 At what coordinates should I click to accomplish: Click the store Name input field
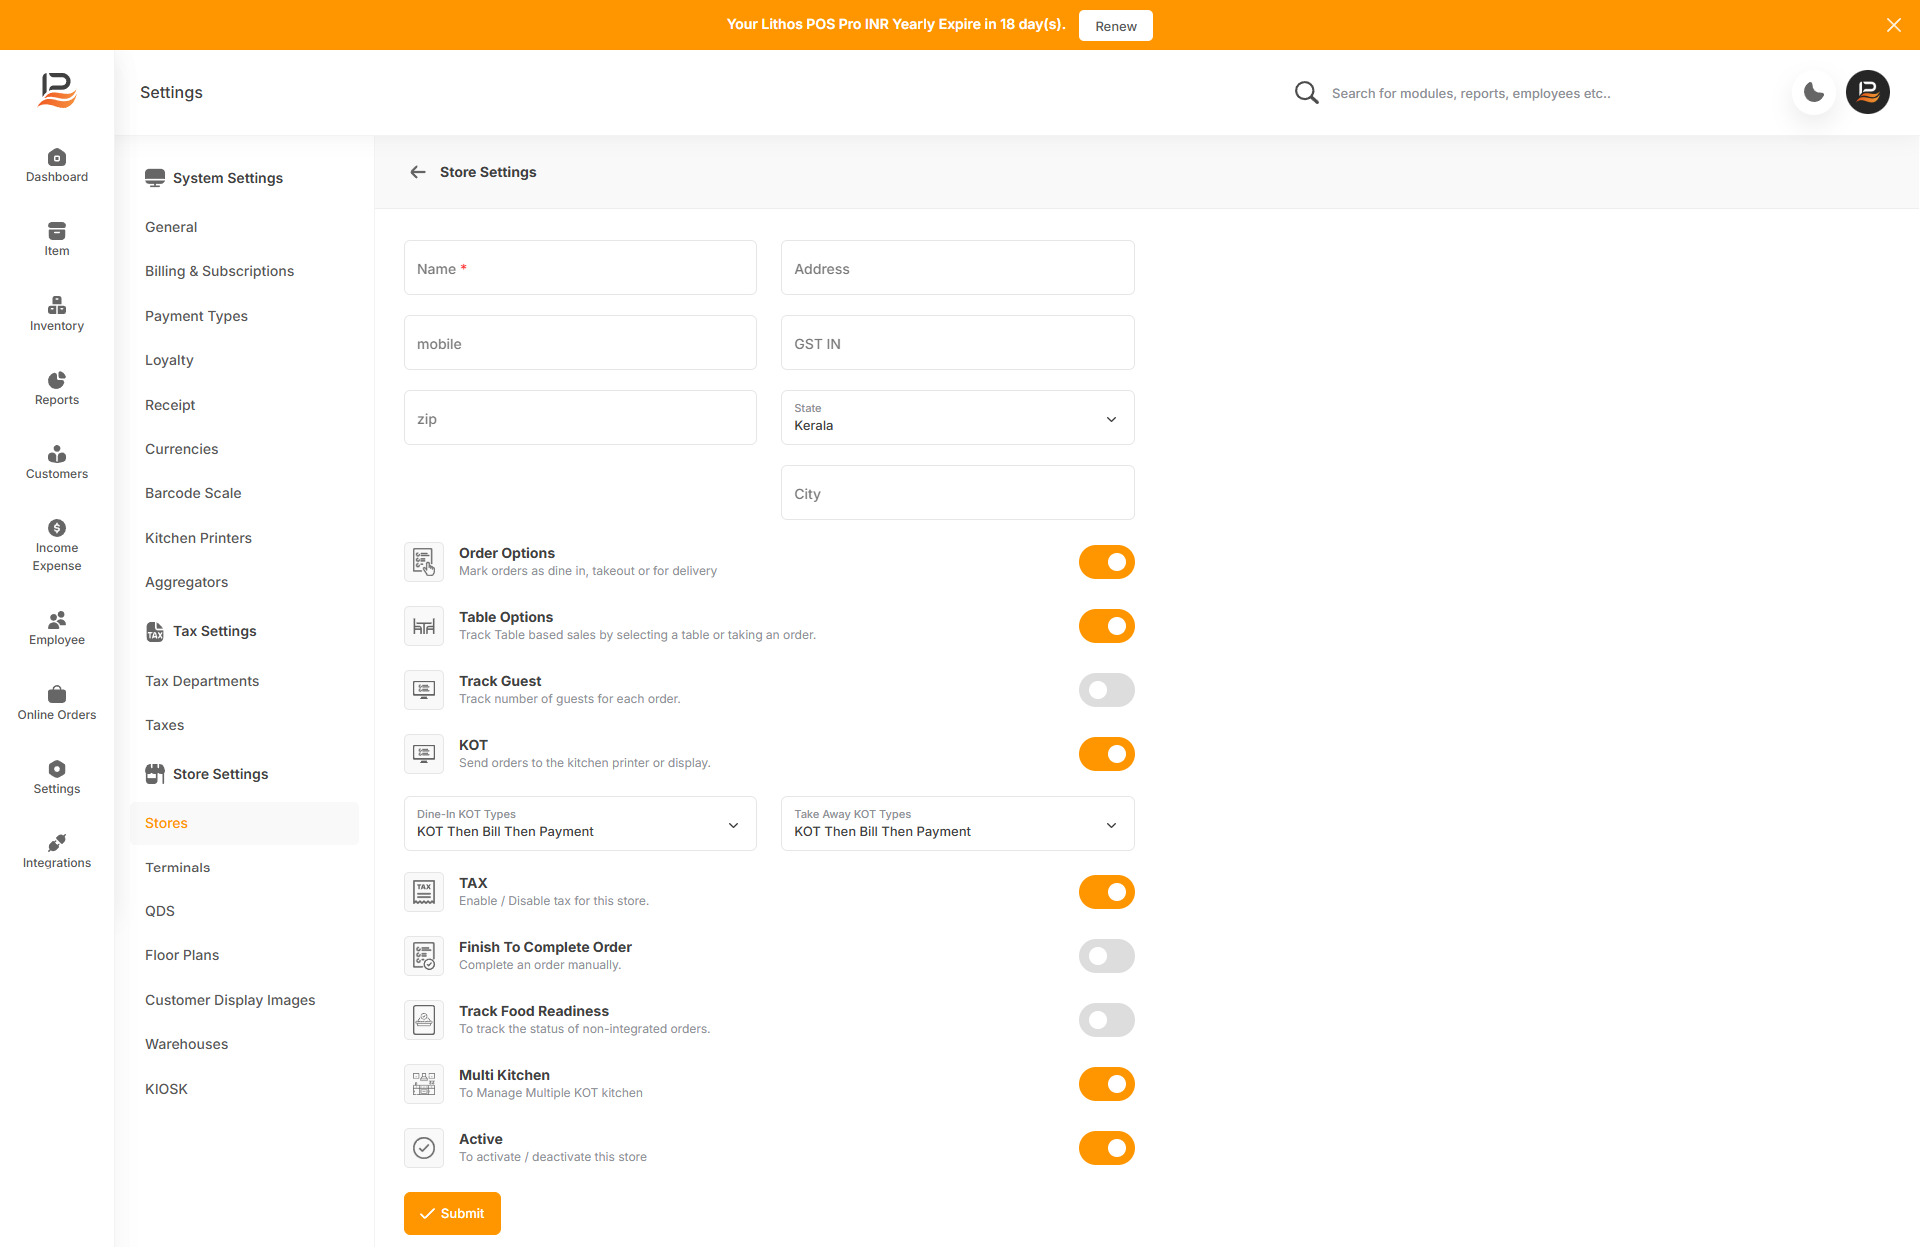580,268
